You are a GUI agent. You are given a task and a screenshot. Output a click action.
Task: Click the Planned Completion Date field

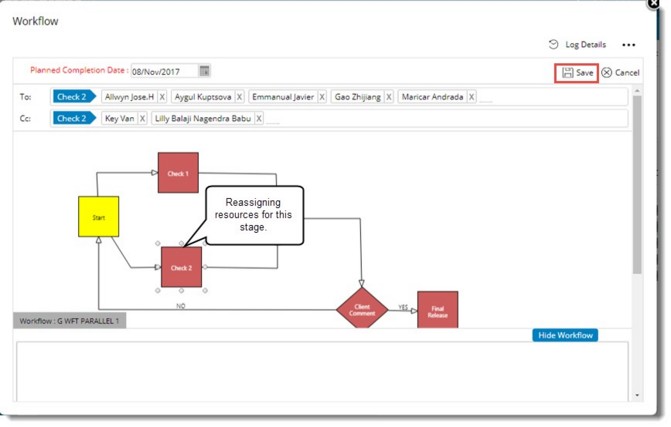click(164, 71)
